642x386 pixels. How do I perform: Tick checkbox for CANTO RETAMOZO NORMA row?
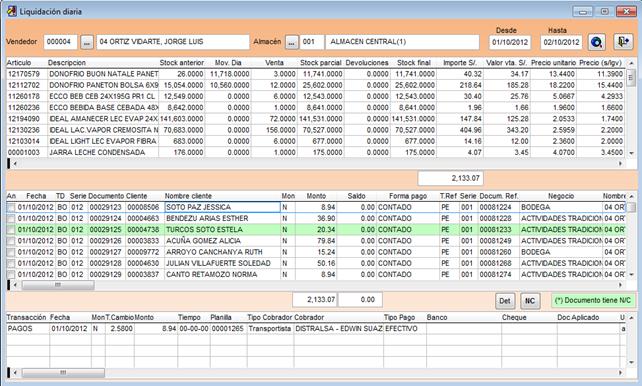[x=11, y=275]
